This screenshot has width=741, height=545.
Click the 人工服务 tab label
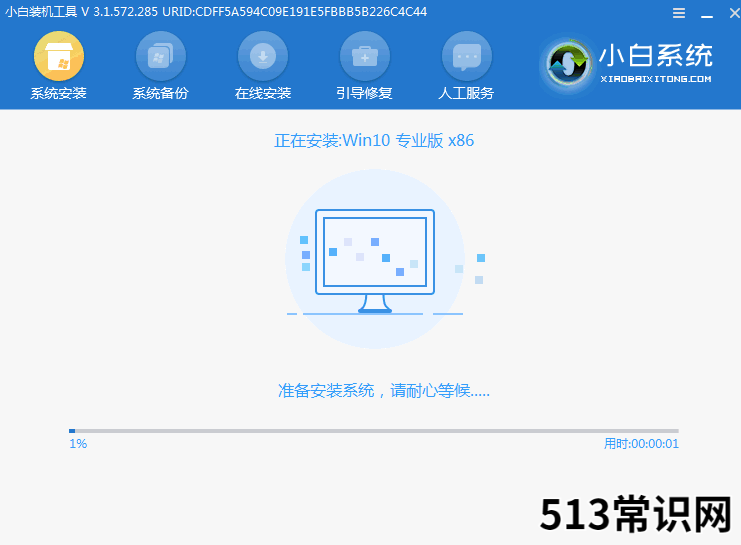[466, 93]
